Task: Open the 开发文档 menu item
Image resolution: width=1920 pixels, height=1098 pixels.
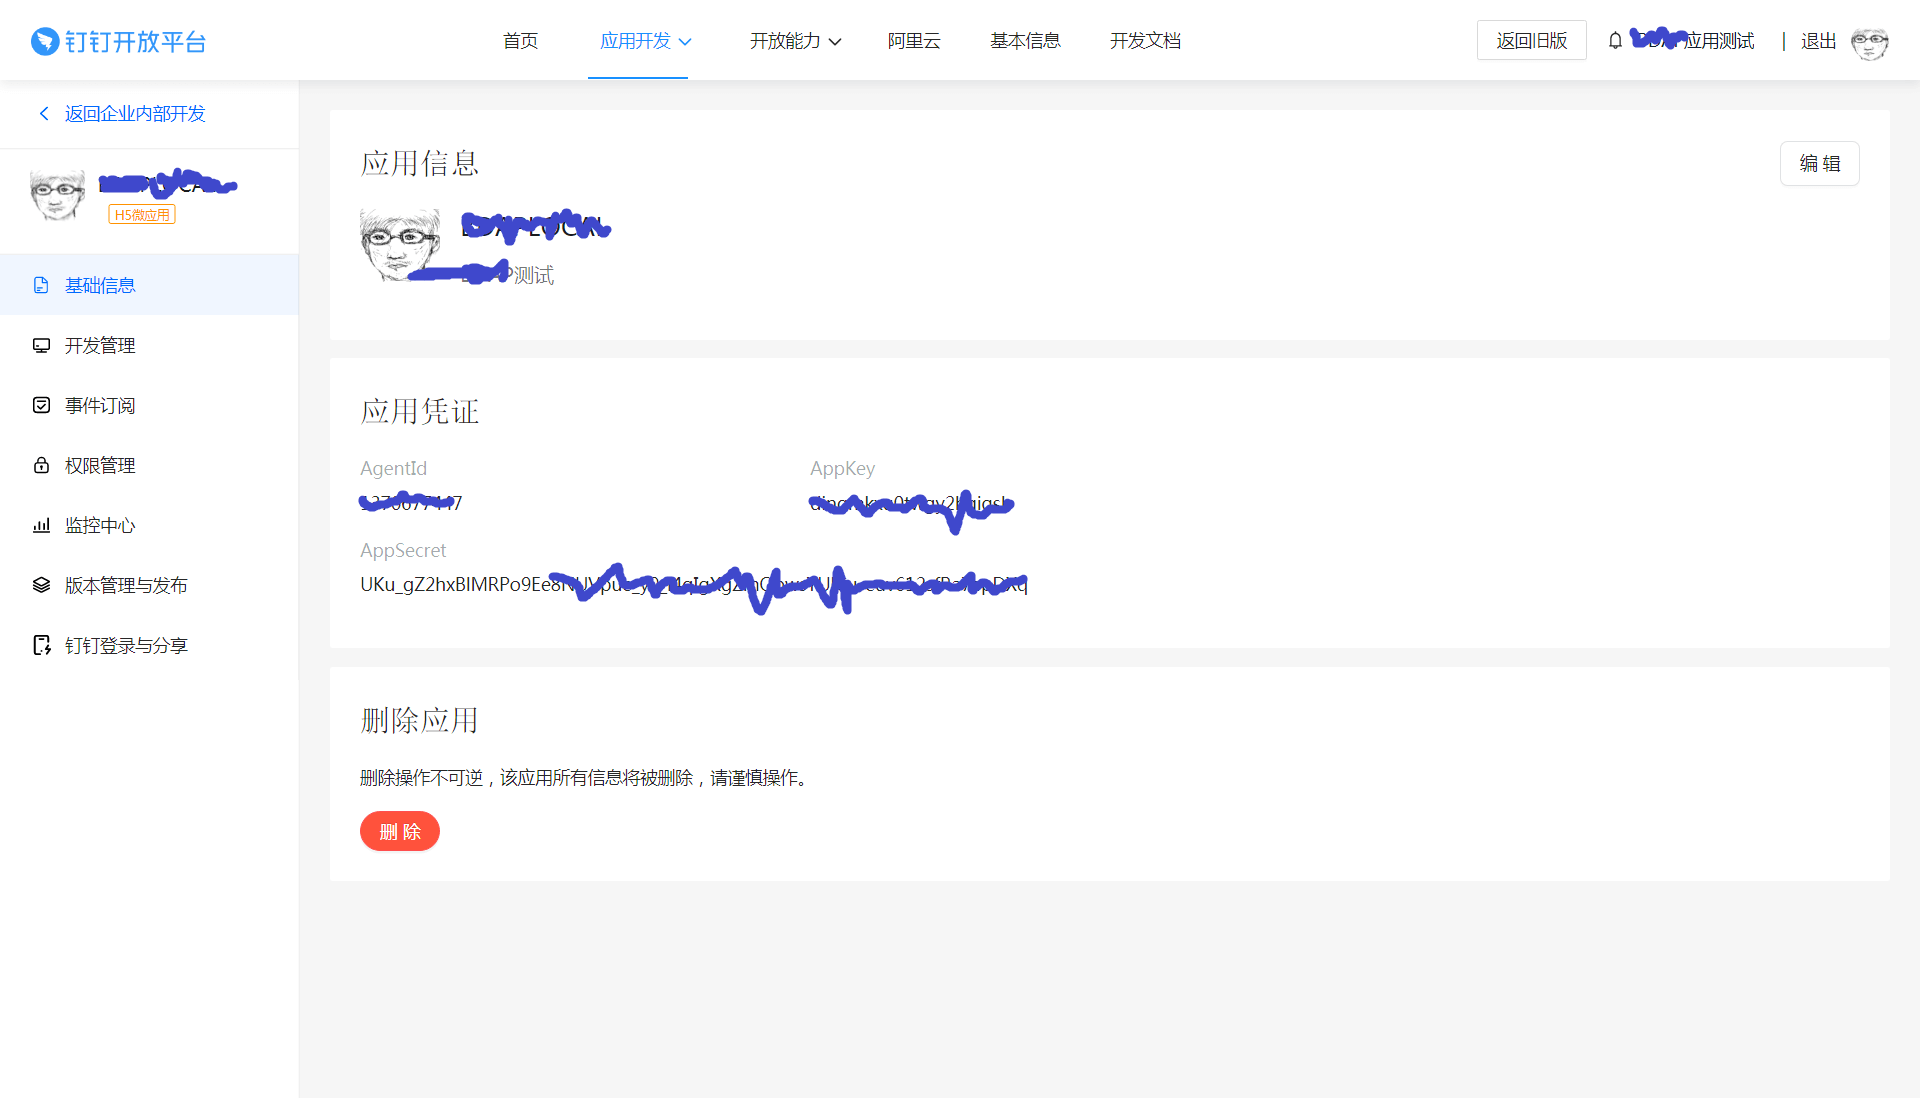Action: 1145,41
